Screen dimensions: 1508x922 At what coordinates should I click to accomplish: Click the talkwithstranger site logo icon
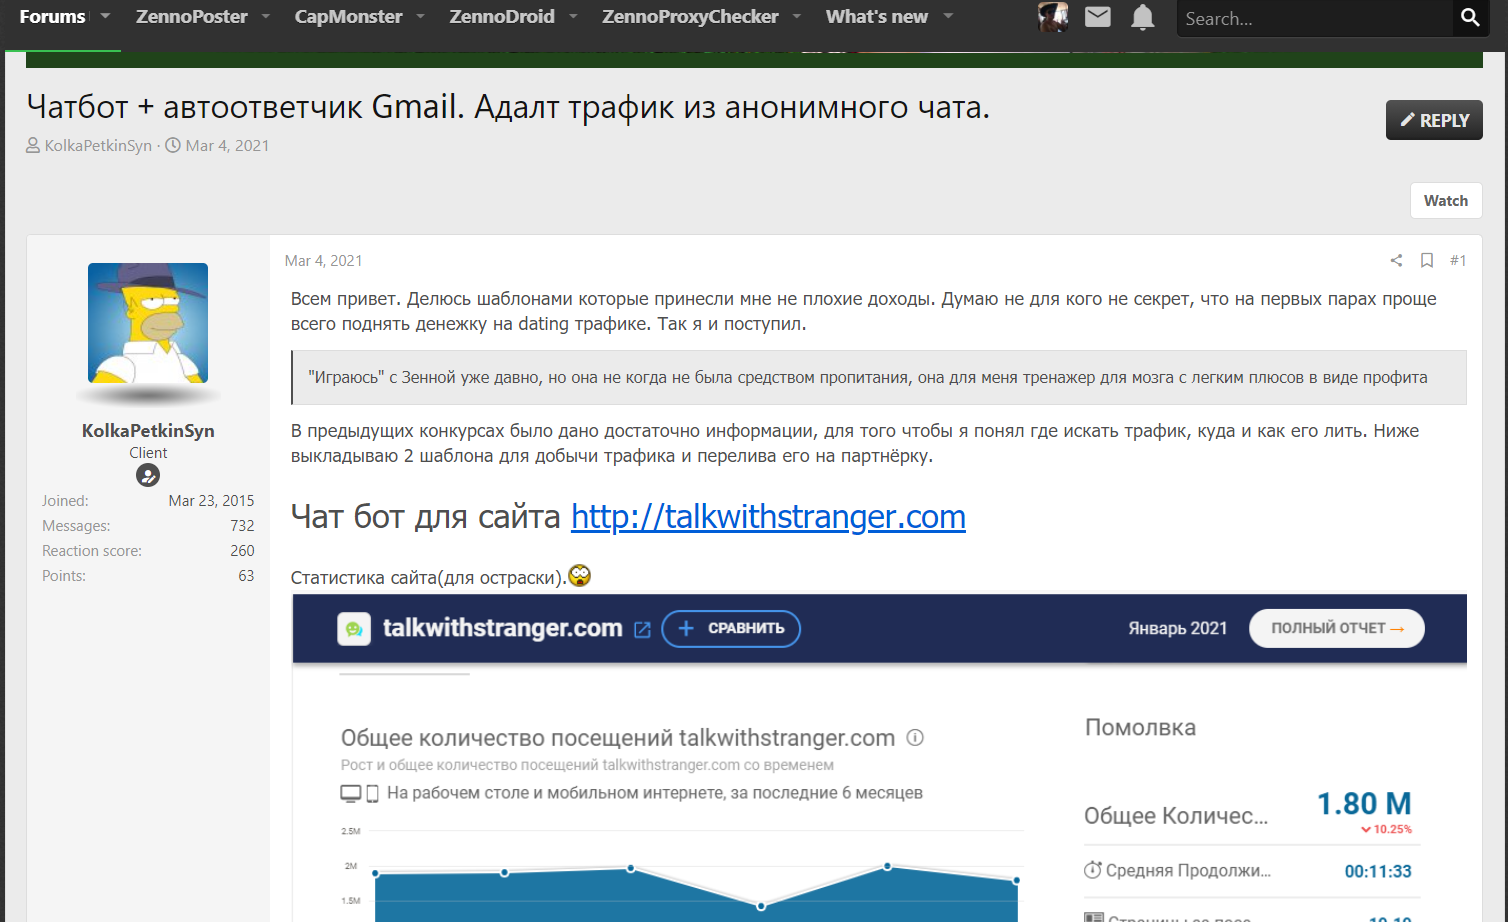point(354,629)
